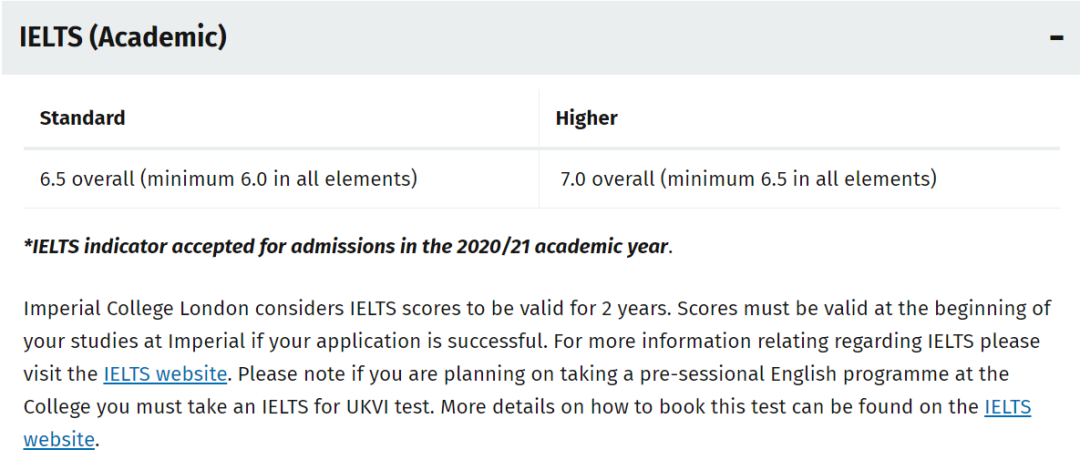
Task: Click 'Imperial College London' at paragraph start
Action: (136, 308)
